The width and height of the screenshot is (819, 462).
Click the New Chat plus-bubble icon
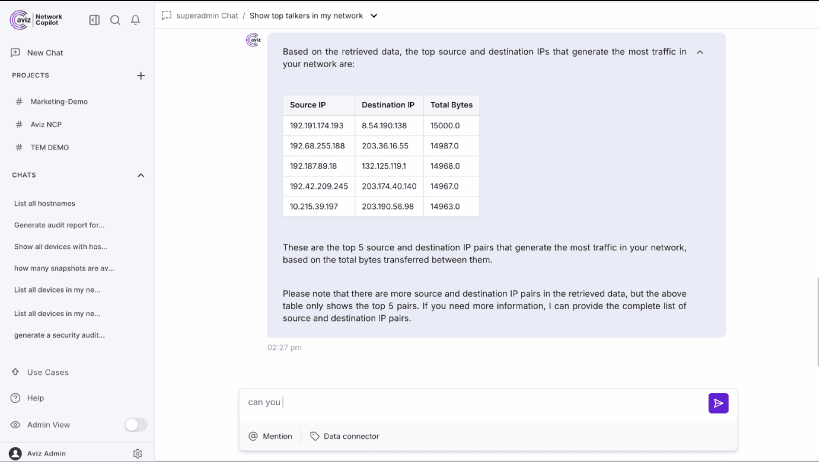(x=15, y=53)
